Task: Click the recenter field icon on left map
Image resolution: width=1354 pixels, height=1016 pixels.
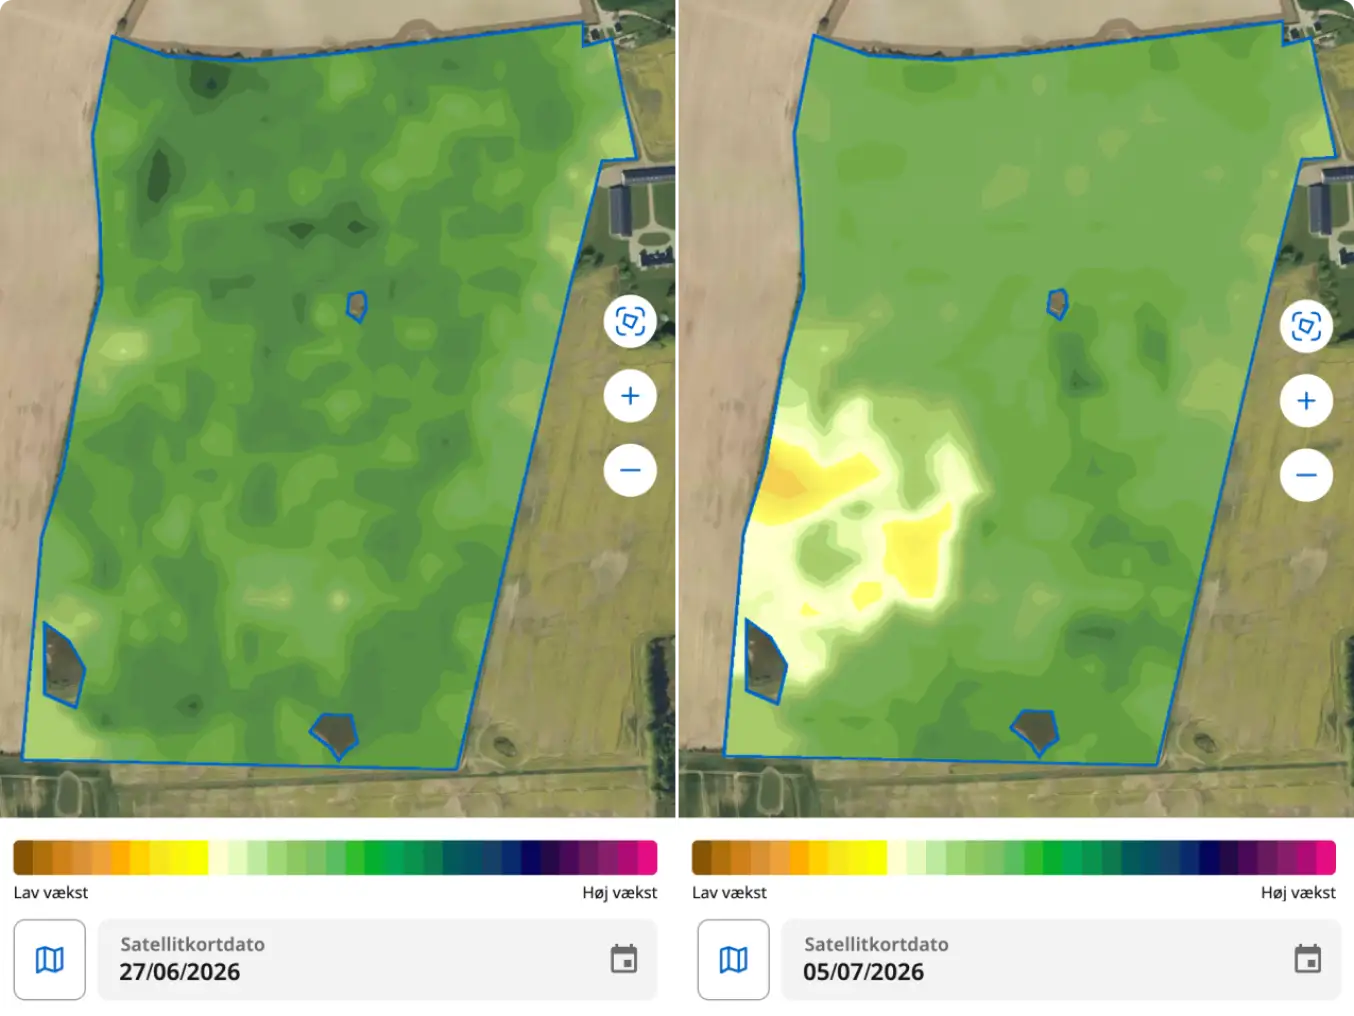Action: (630, 322)
